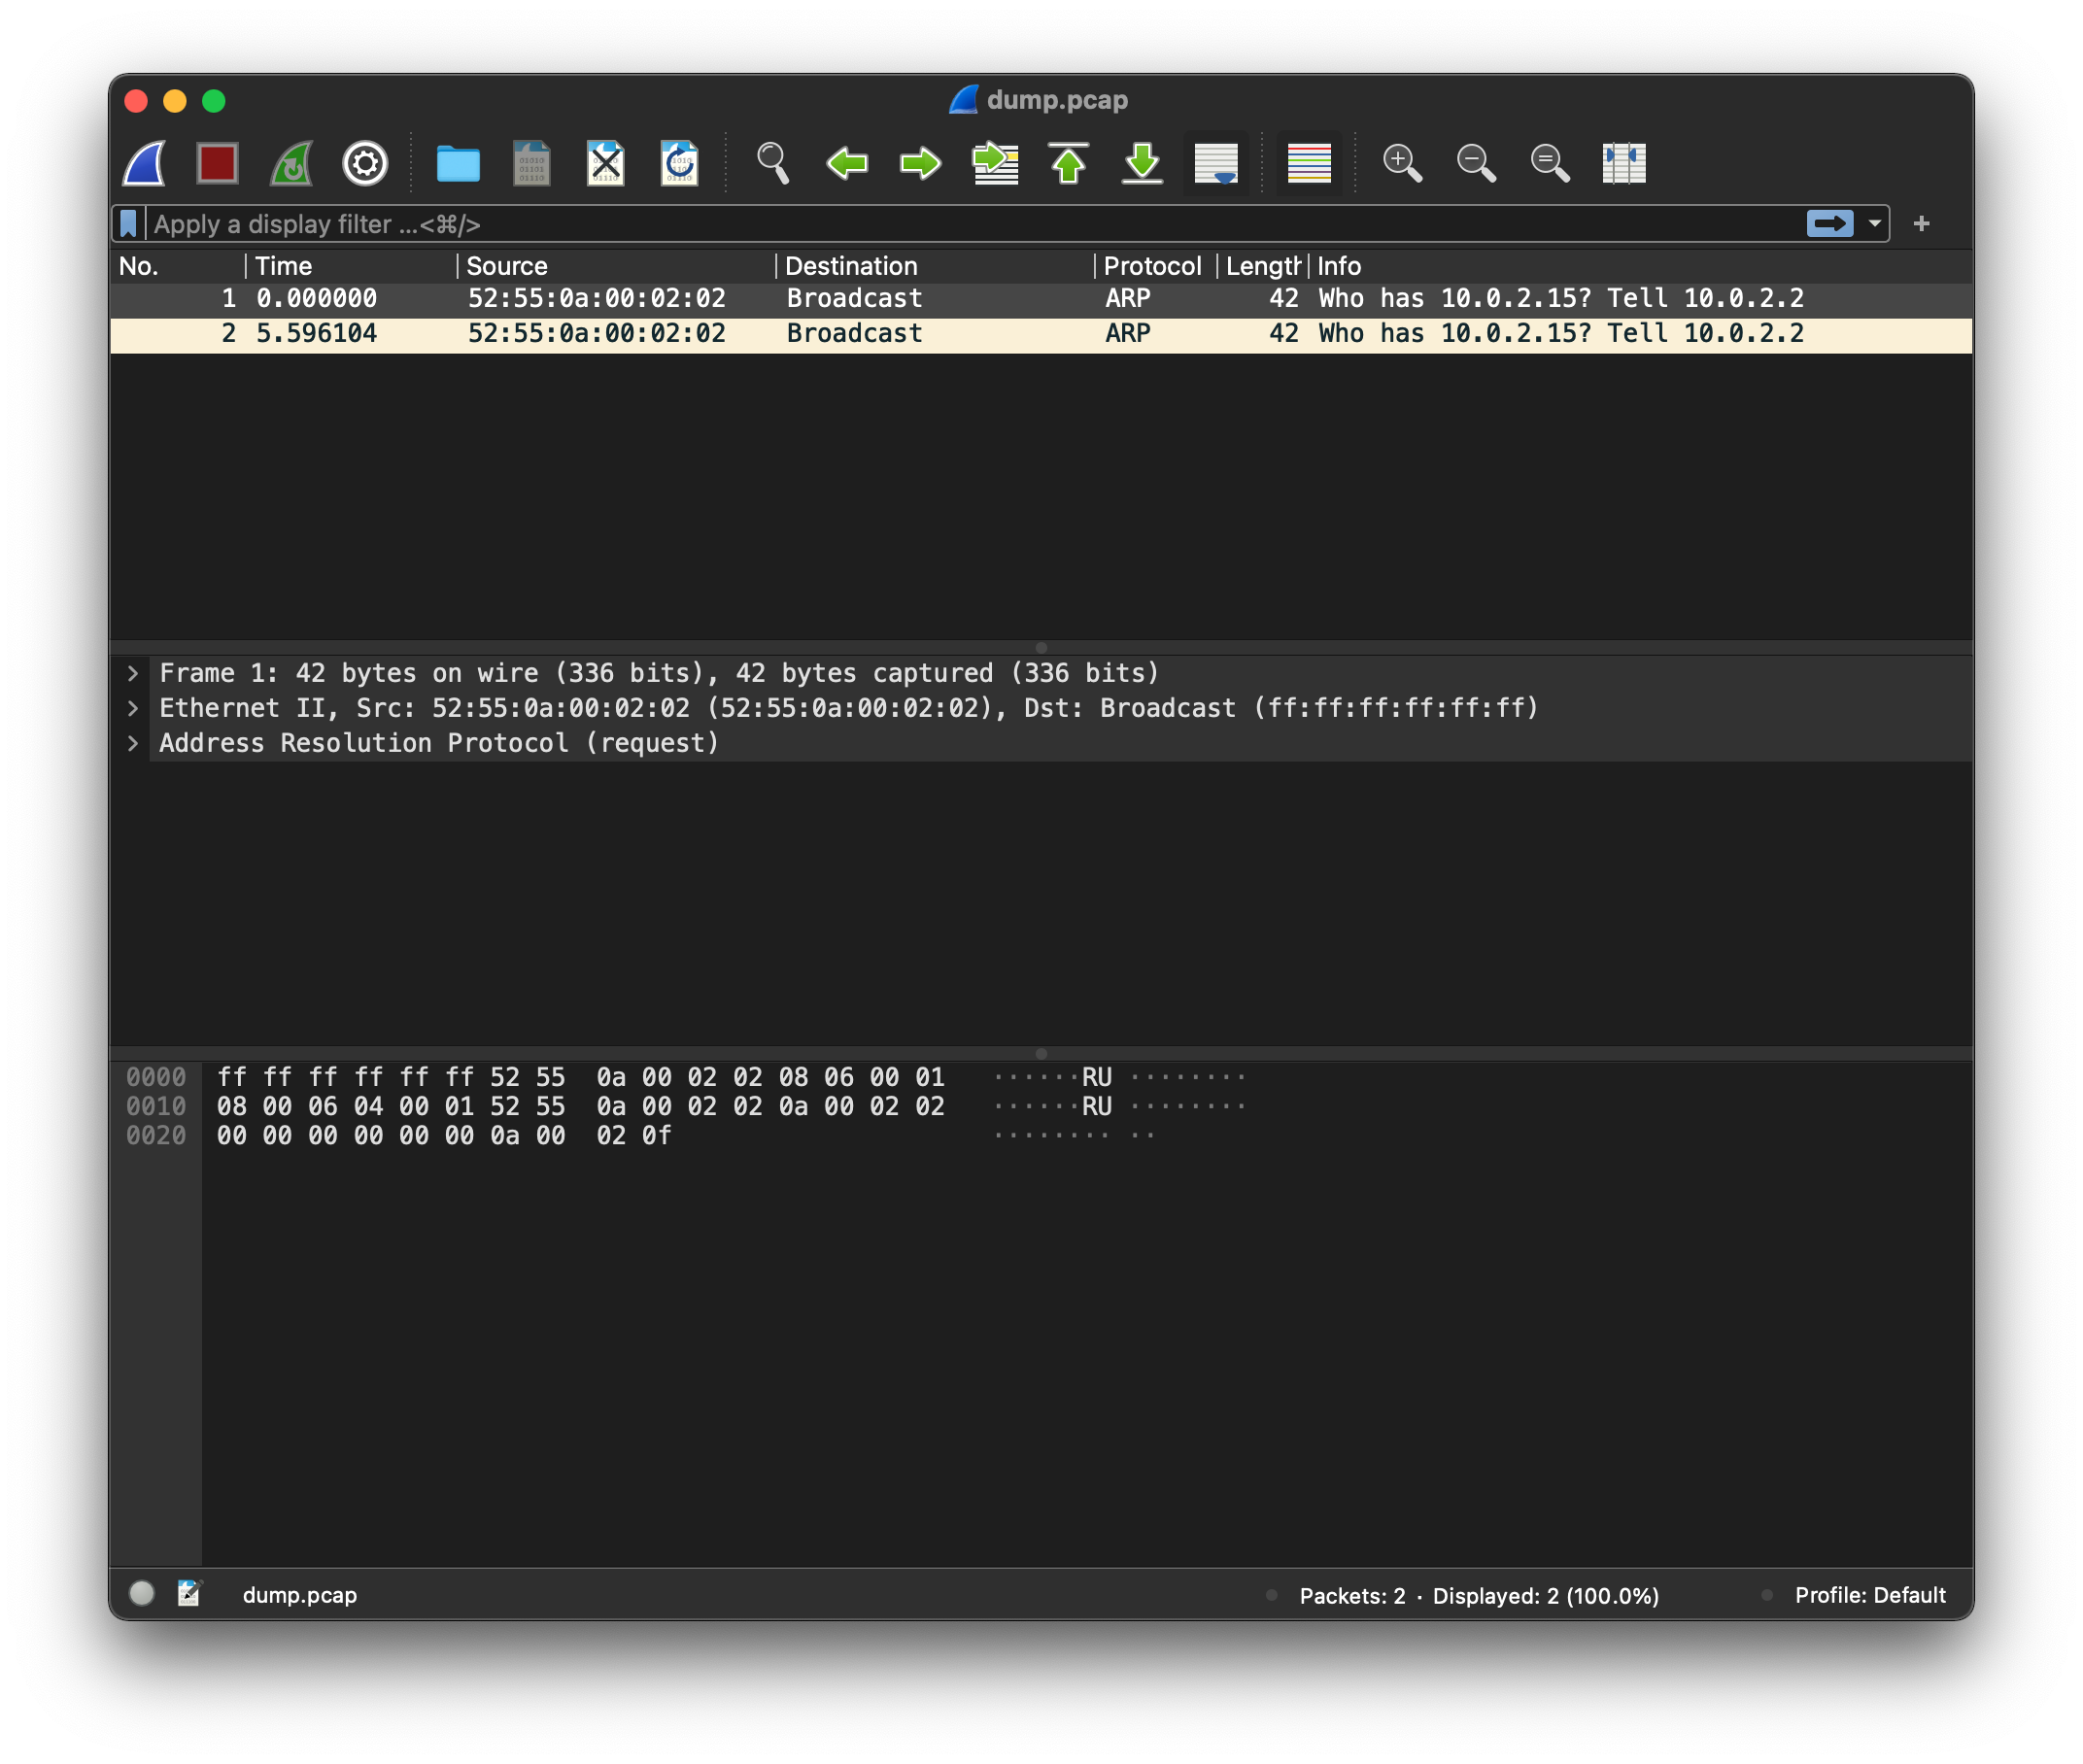
Task: Click the Profile: Default status text
Action: [x=1869, y=1595]
